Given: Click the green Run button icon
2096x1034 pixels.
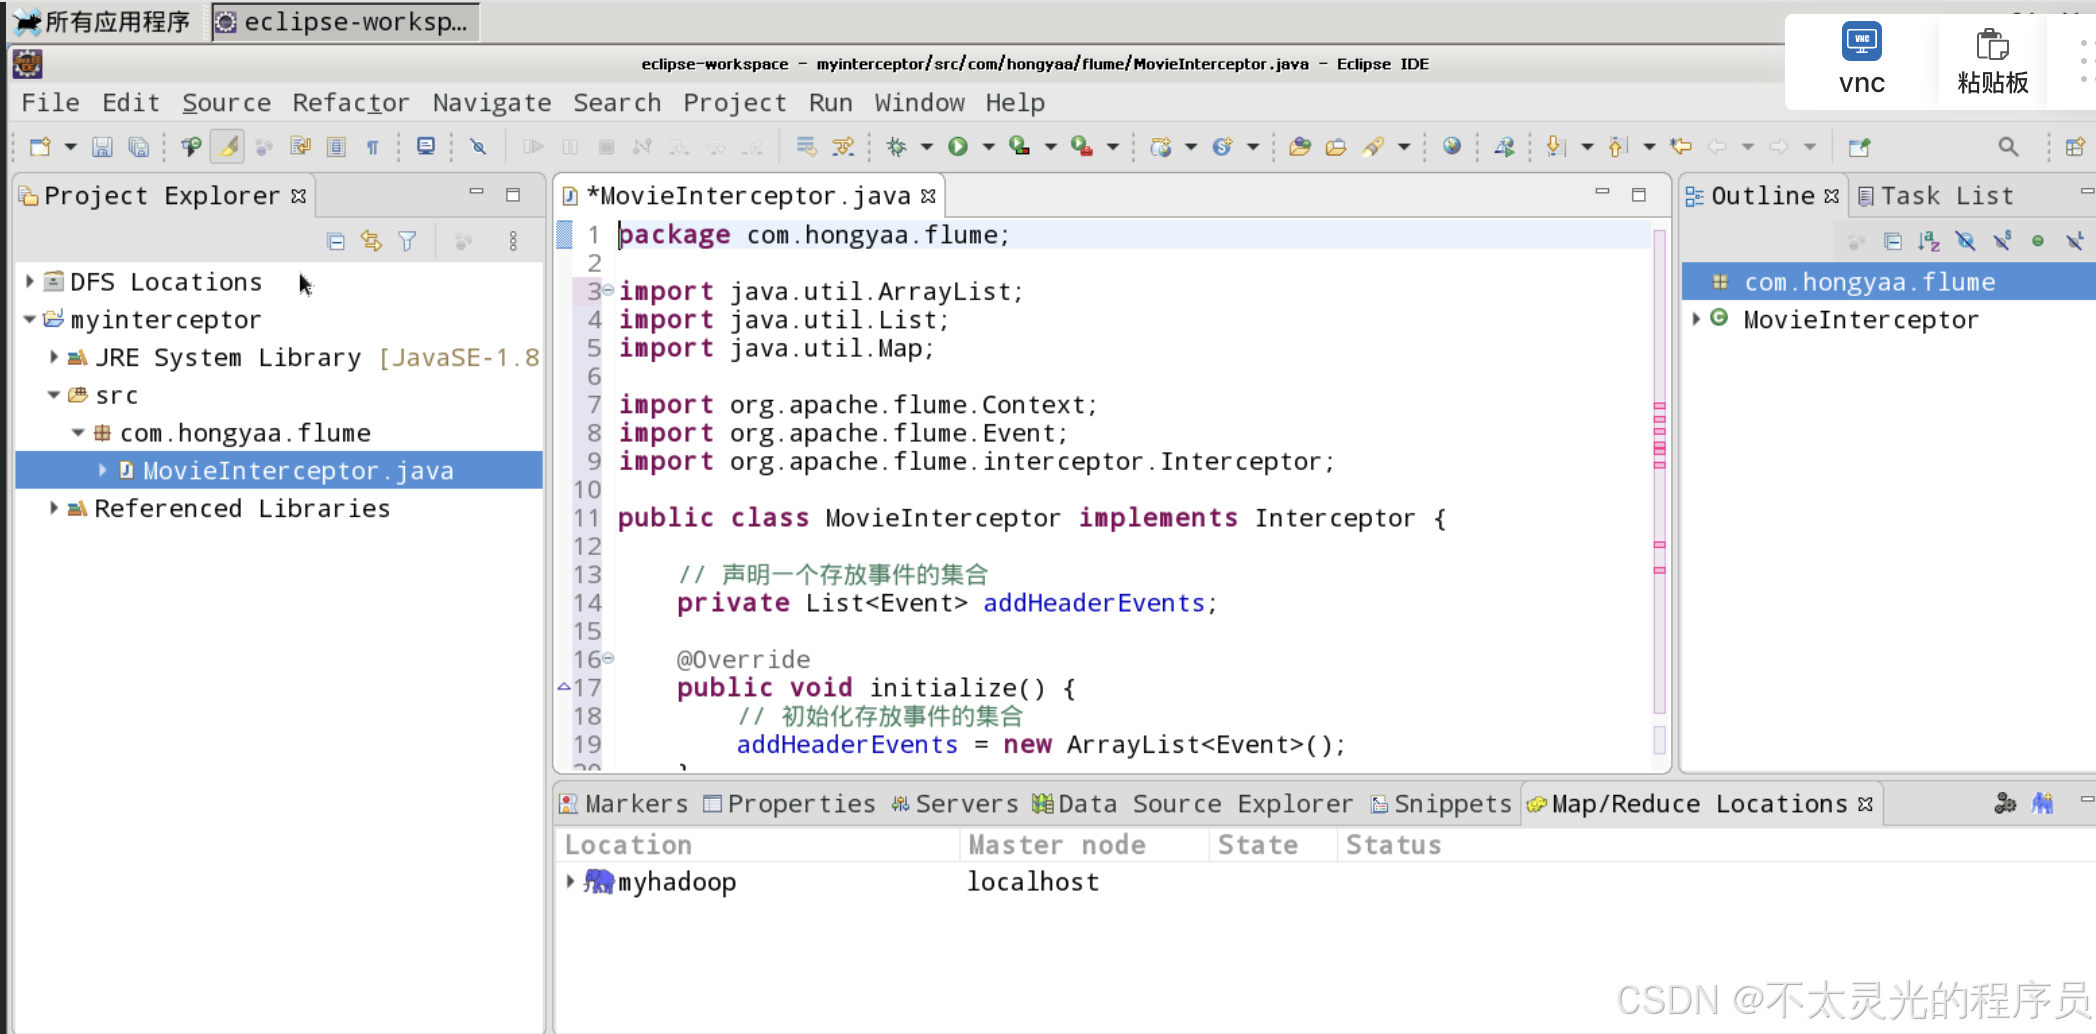Looking at the screenshot, I should pos(958,147).
